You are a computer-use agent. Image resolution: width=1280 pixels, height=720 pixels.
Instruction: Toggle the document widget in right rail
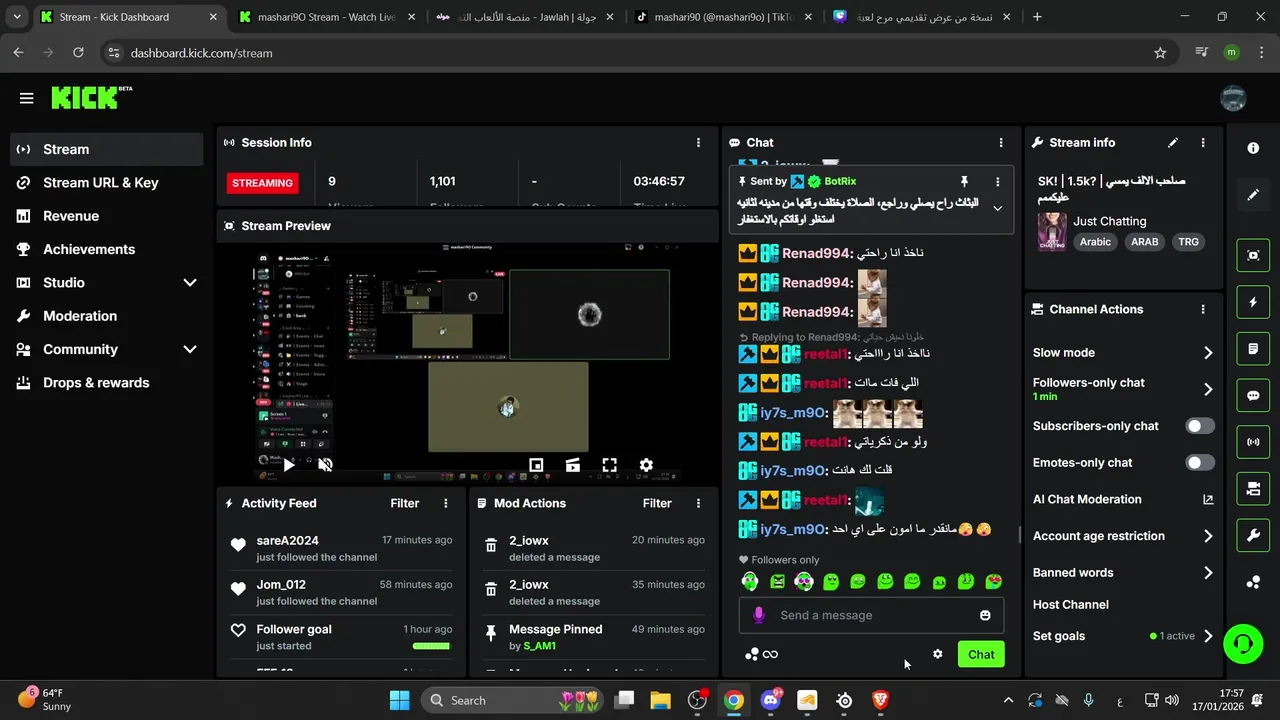click(x=1253, y=349)
